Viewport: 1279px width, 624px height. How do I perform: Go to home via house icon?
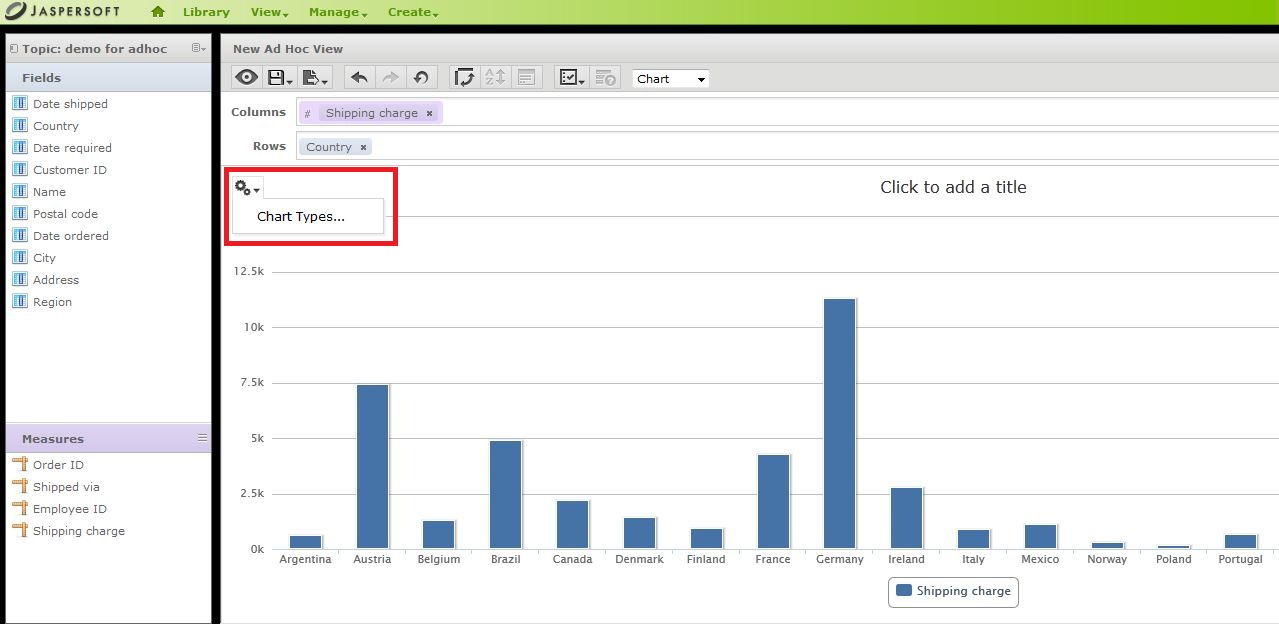pyautogui.click(x=158, y=12)
